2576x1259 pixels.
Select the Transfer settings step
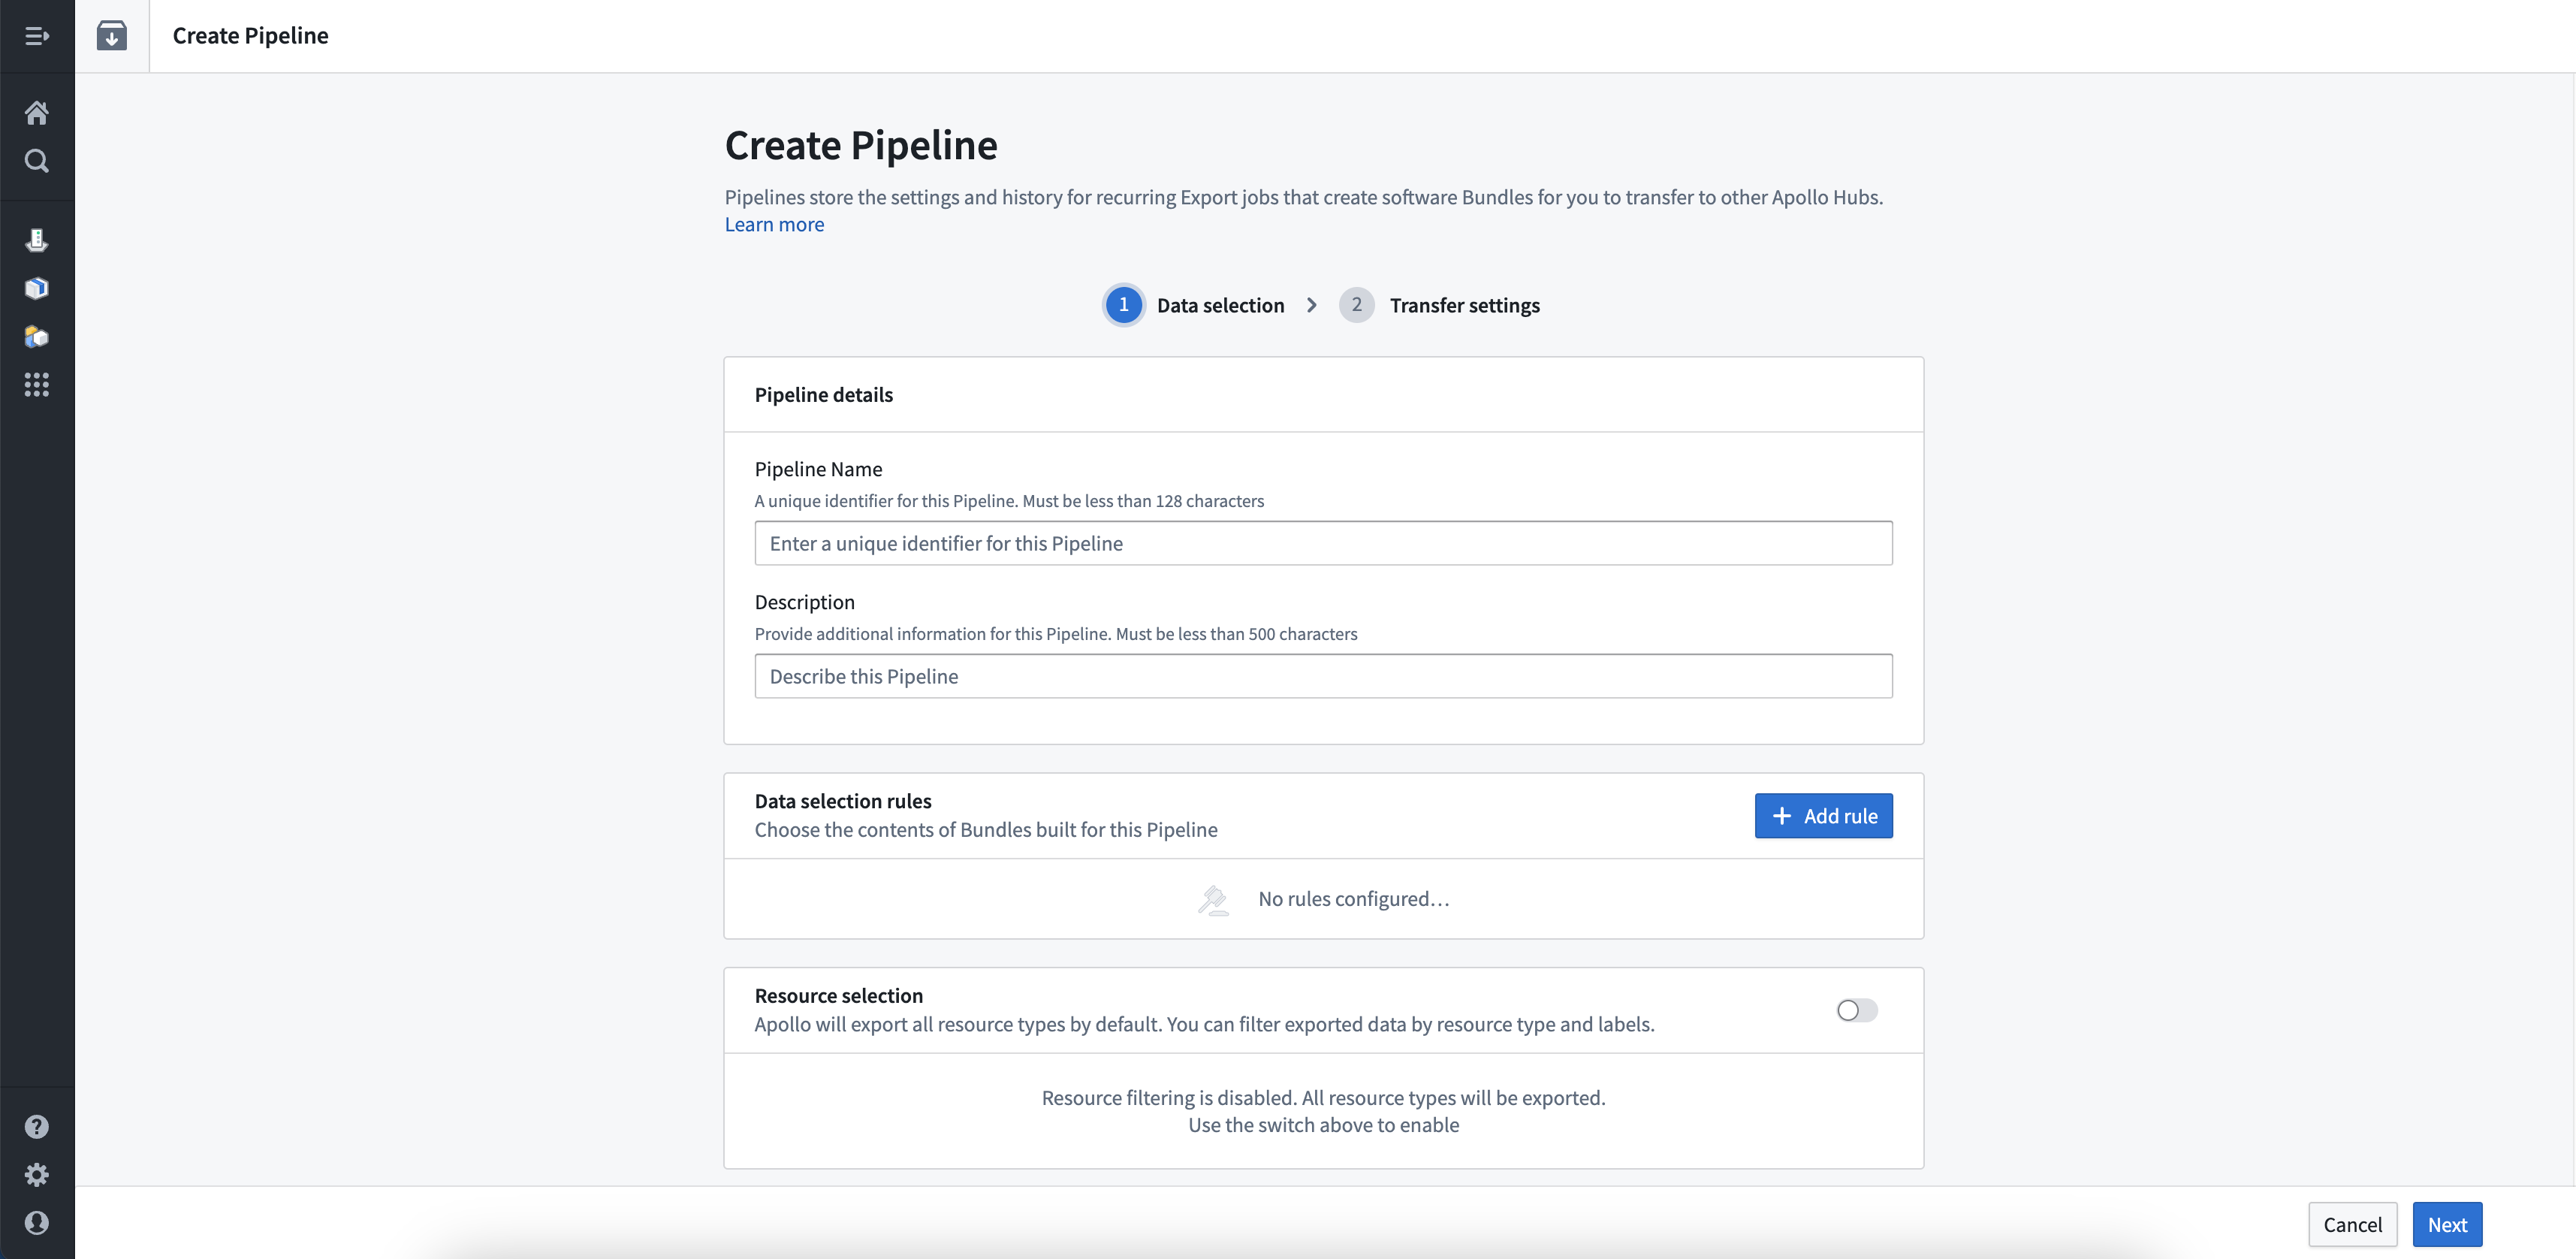(1464, 305)
